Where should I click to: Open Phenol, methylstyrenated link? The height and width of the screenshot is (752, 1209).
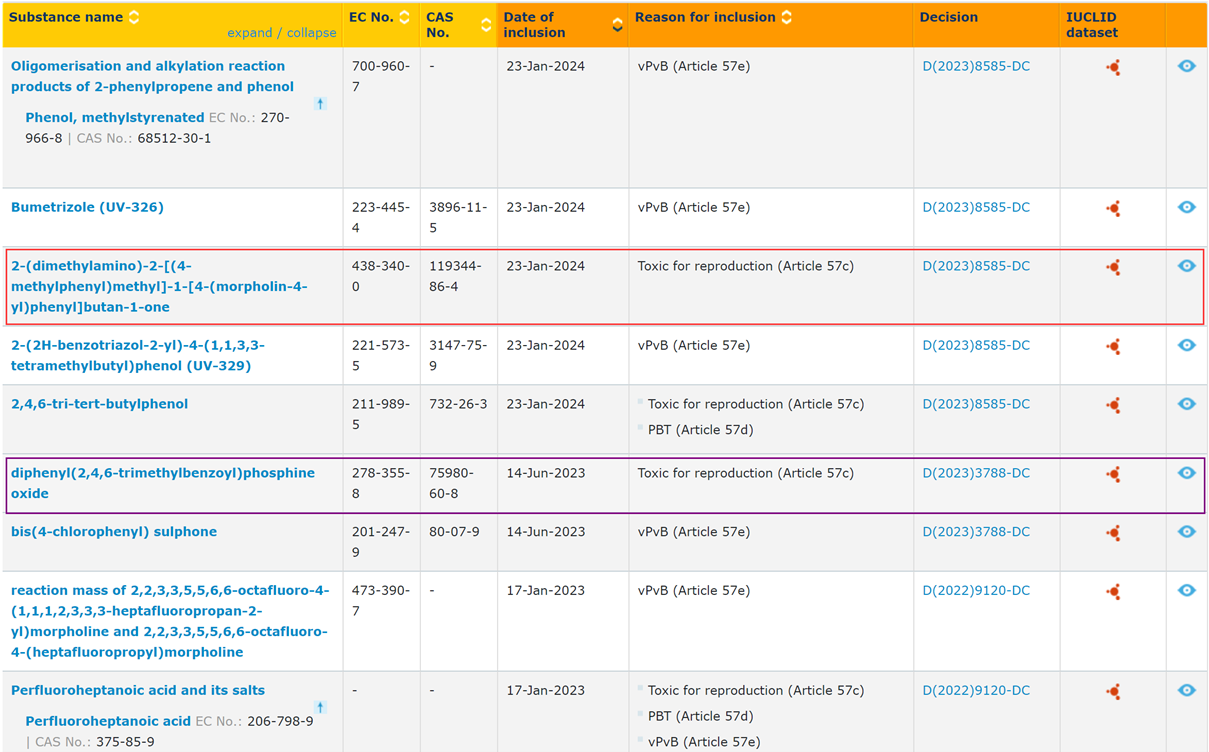pos(115,118)
